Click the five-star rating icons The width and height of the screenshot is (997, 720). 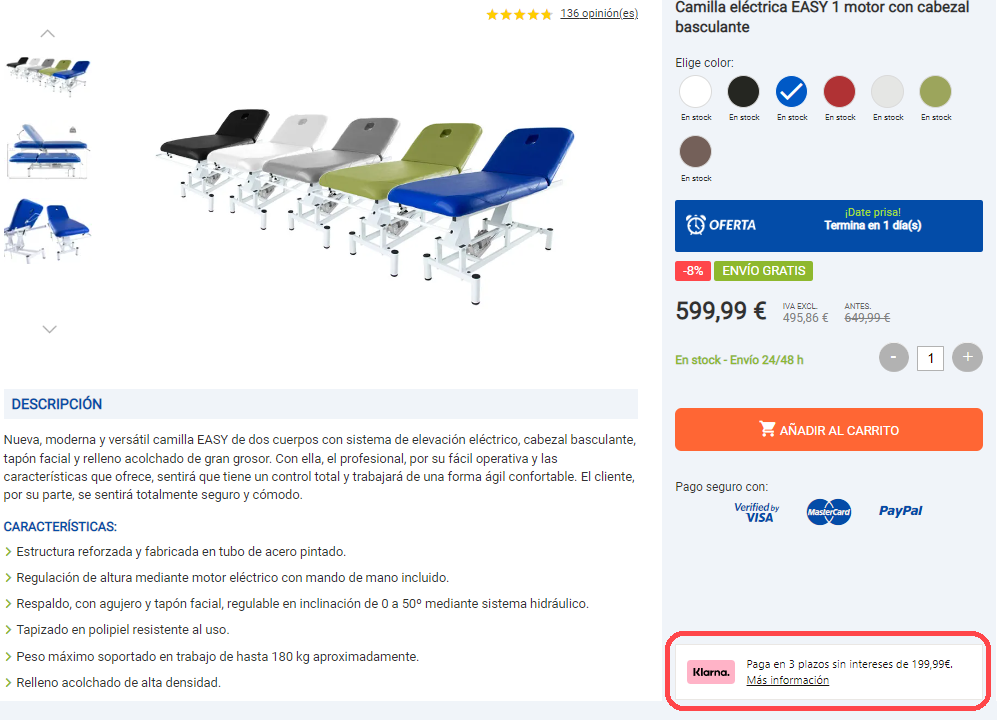(519, 14)
